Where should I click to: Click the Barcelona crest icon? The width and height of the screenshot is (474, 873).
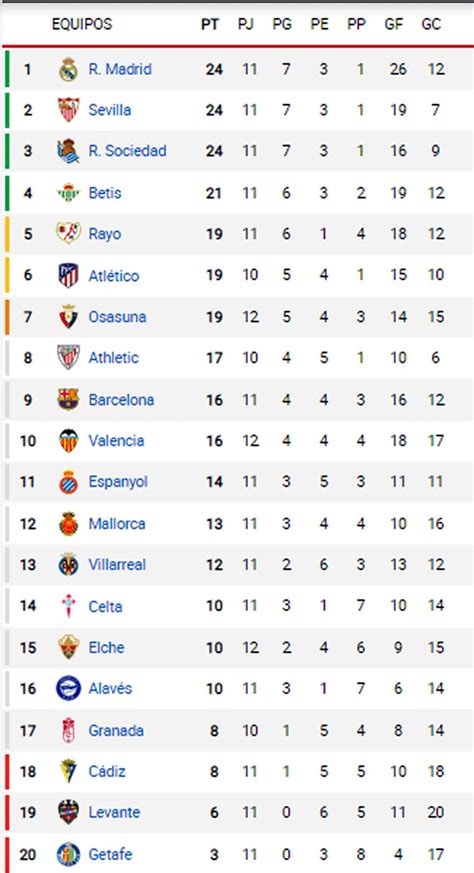click(x=69, y=400)
